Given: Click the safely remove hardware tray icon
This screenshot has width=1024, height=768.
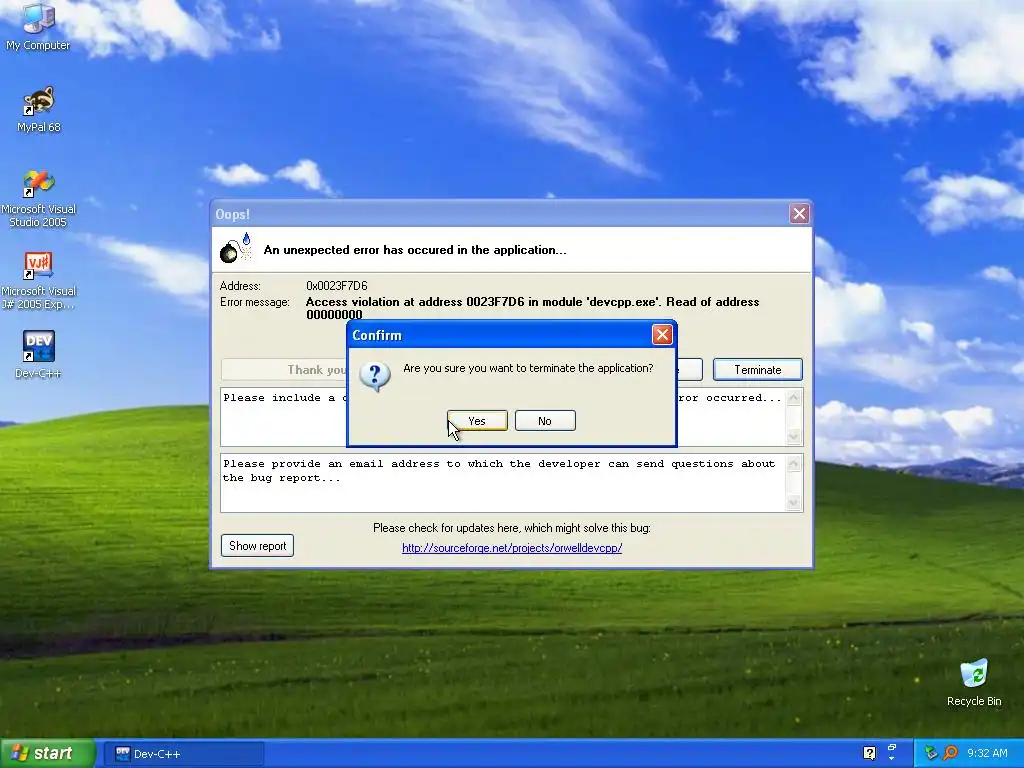Looking at the screenshot, I should pos(931,753).
